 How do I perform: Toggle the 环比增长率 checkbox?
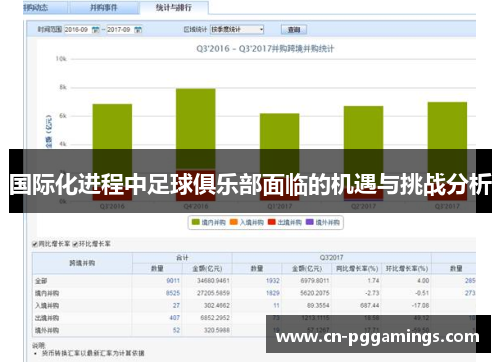[x=75, y=244]
